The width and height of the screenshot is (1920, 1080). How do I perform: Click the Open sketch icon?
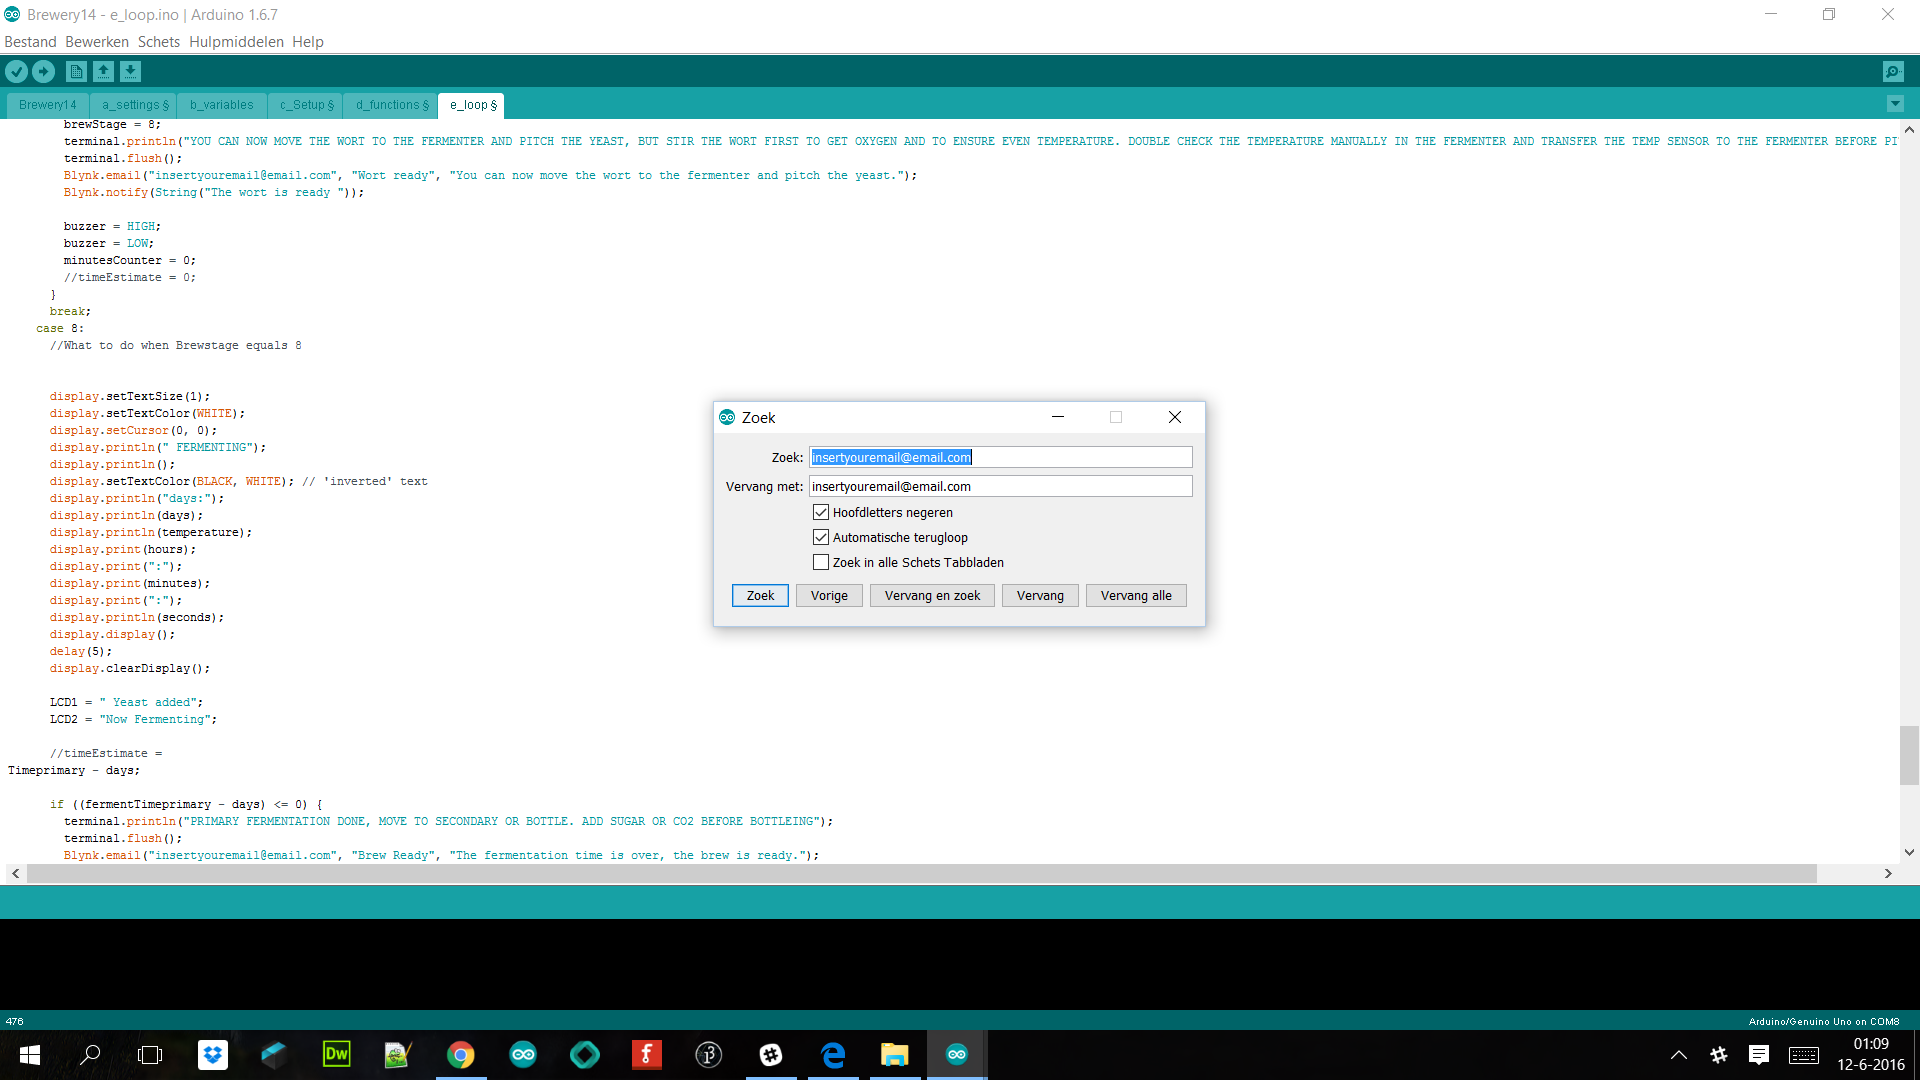click(103, 71)
